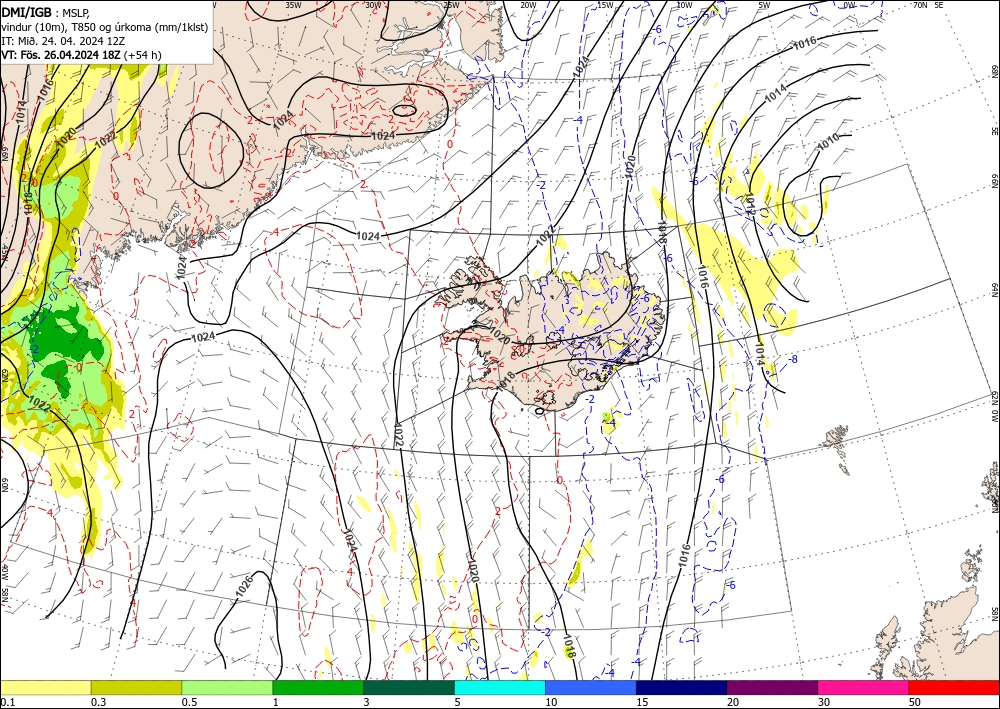Pick the cyan 5–10 legend swatch
The image size is (1000, 709).
tap(500, 687)
